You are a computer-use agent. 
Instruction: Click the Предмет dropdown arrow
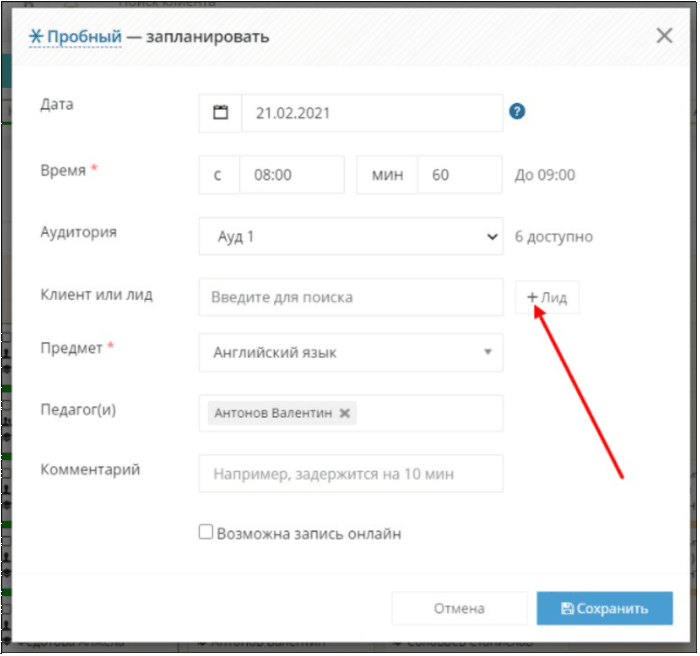pyautogui.click(x=489, y=353)
